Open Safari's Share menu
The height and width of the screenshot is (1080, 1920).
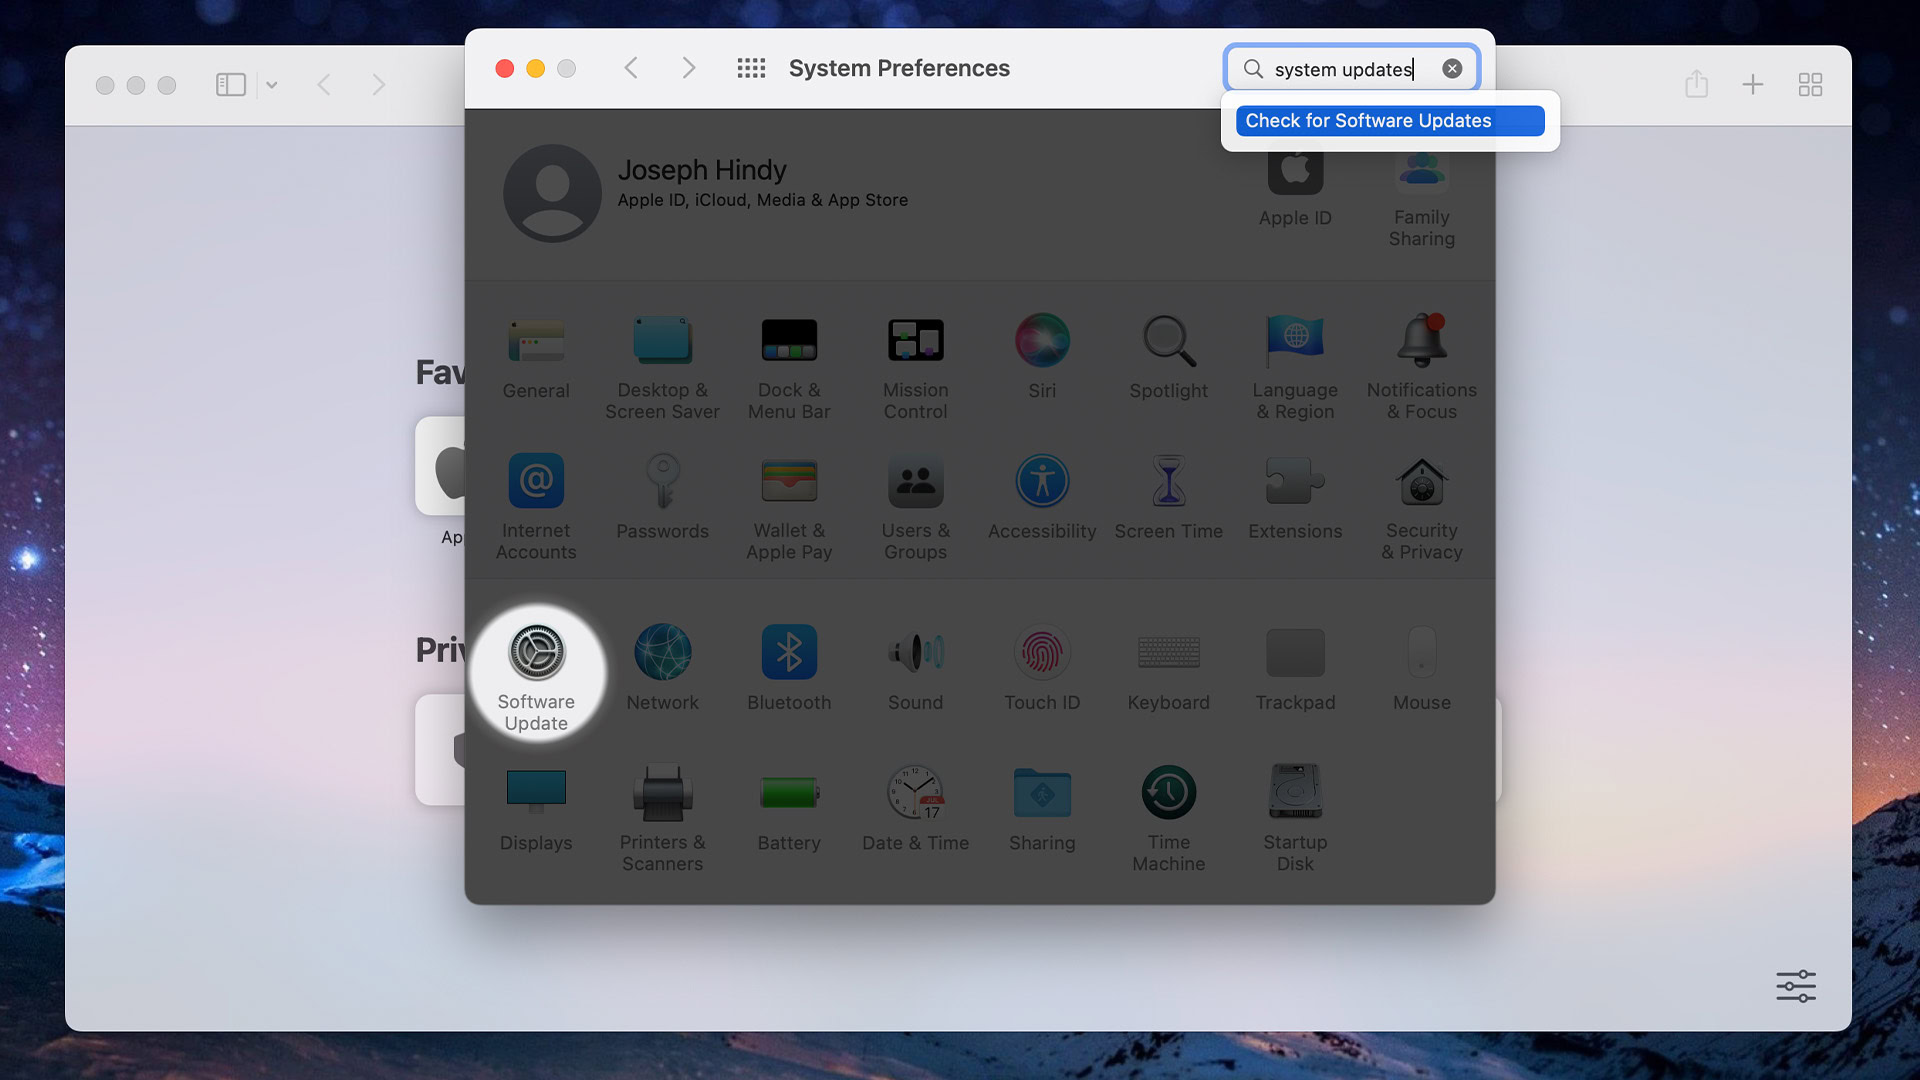[x=1696, y=84]
